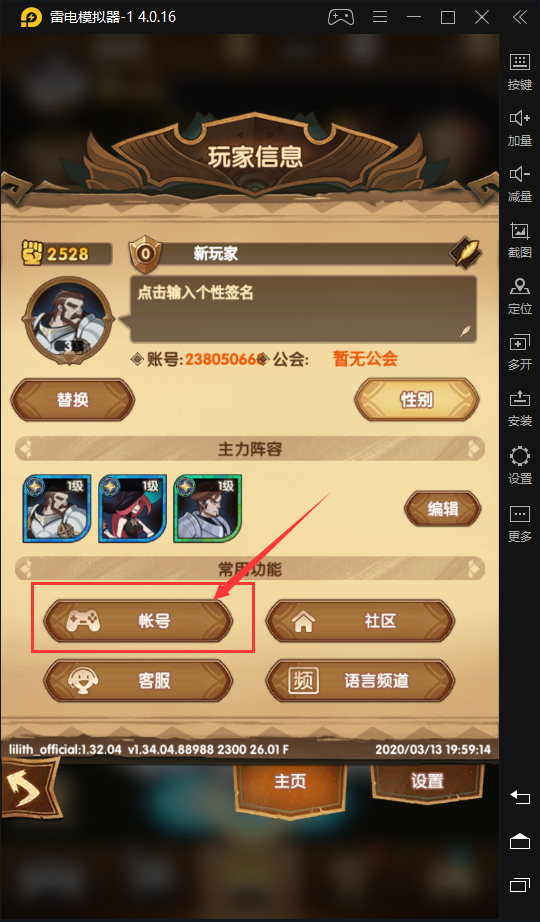Launch the 多开 multi-instance manager

coord(519,352)
